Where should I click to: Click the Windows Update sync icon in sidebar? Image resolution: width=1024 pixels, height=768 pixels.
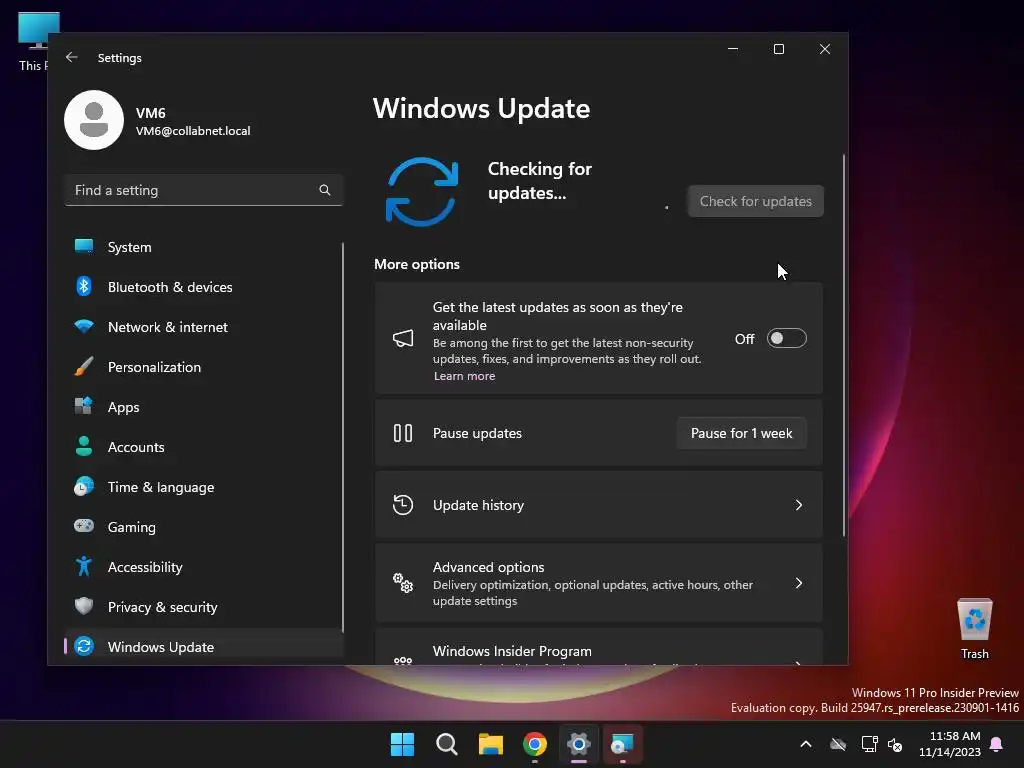(x=84, y=646)
